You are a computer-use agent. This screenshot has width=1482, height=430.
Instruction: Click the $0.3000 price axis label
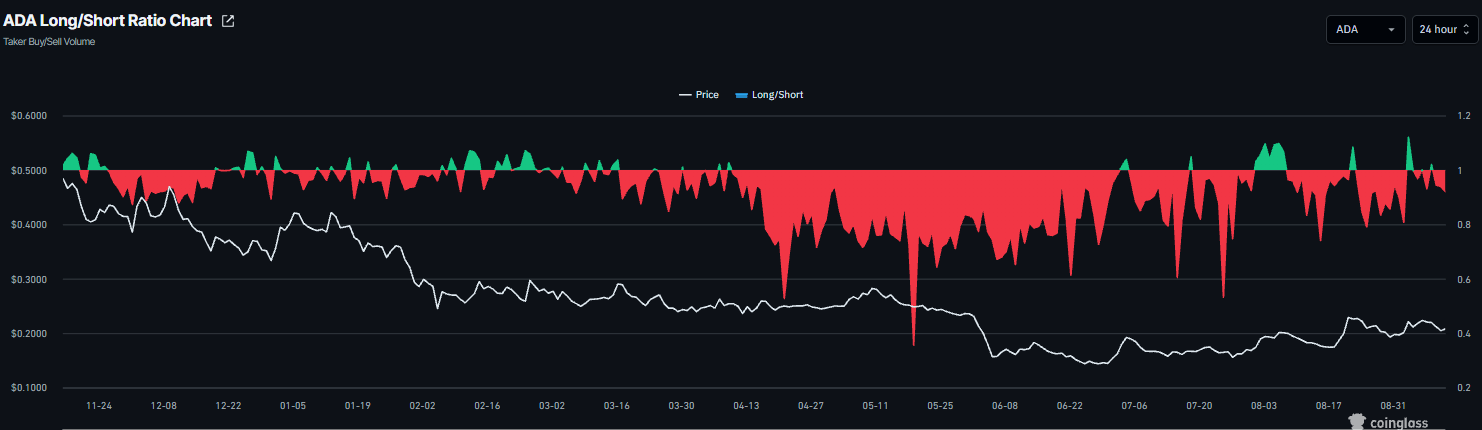(29, 280)
